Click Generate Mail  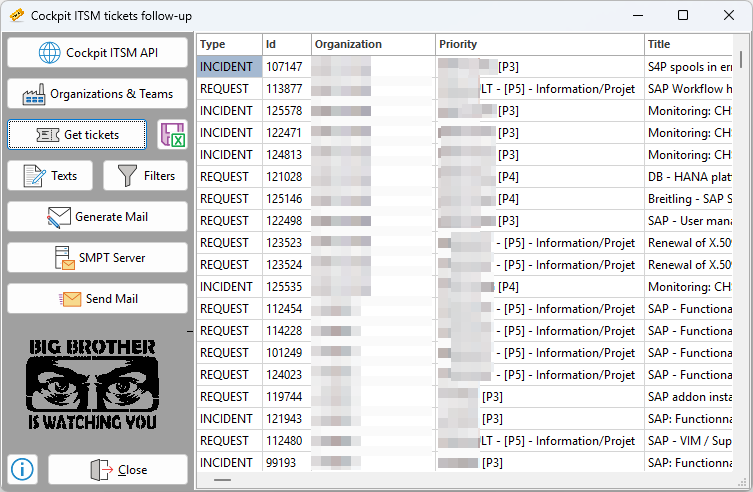(x=98, y=217)
